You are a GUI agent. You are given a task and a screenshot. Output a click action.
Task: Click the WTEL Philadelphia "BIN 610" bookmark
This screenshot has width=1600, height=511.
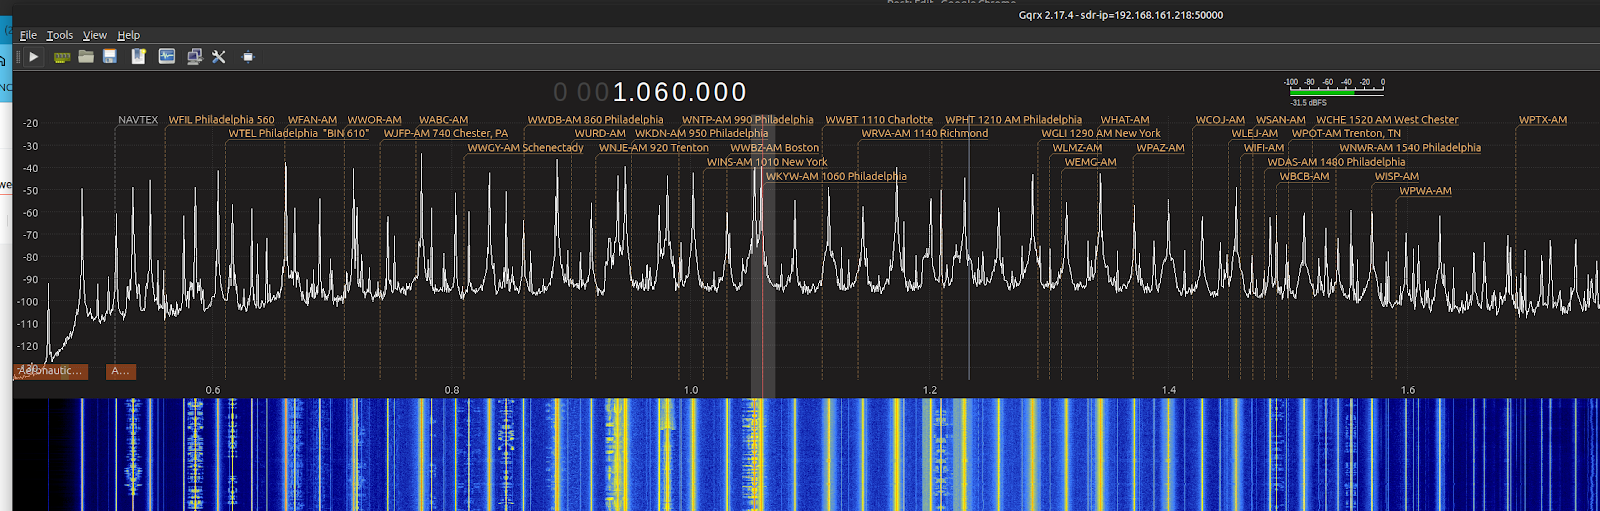298,134
